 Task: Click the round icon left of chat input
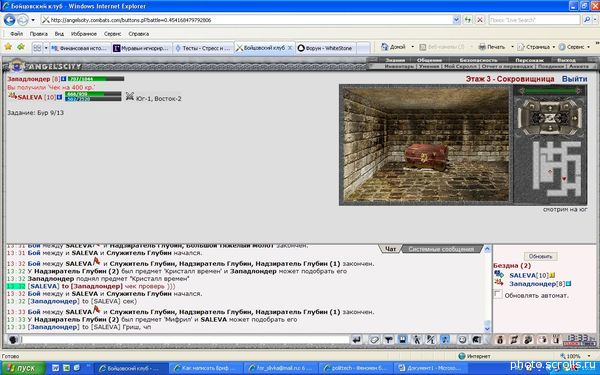point(13,339)
